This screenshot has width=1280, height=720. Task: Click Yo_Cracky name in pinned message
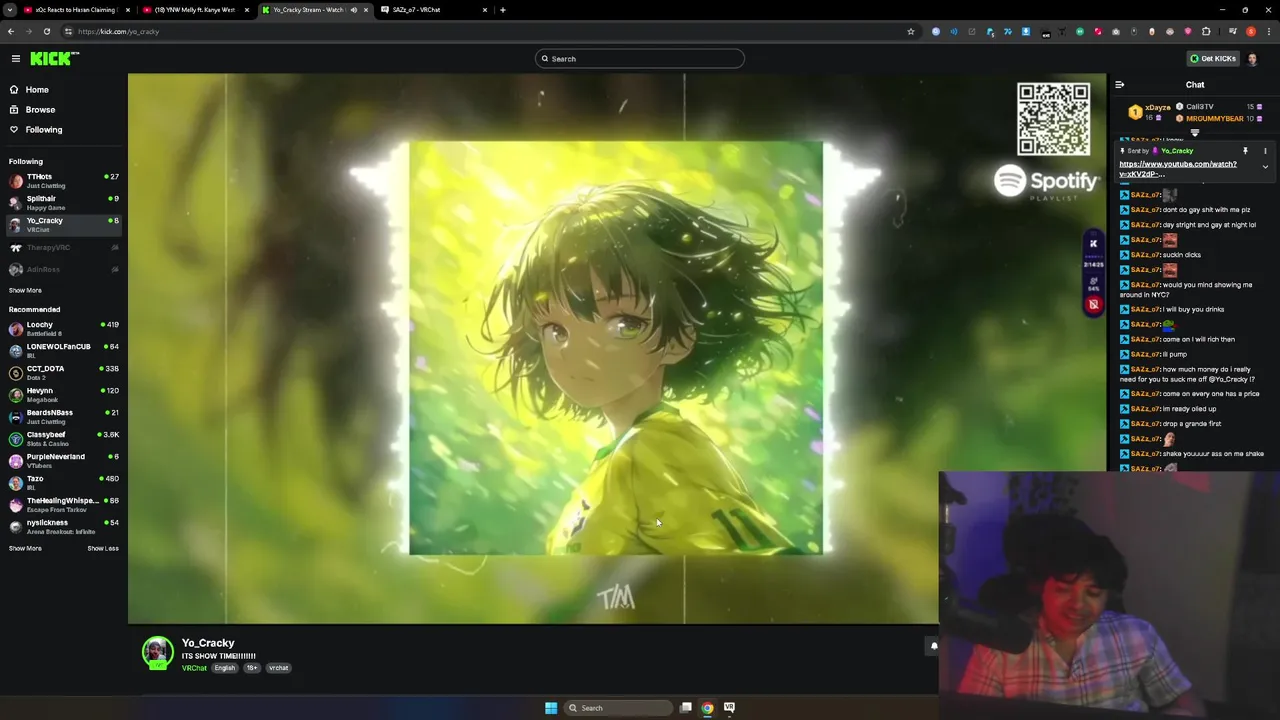1177,151
